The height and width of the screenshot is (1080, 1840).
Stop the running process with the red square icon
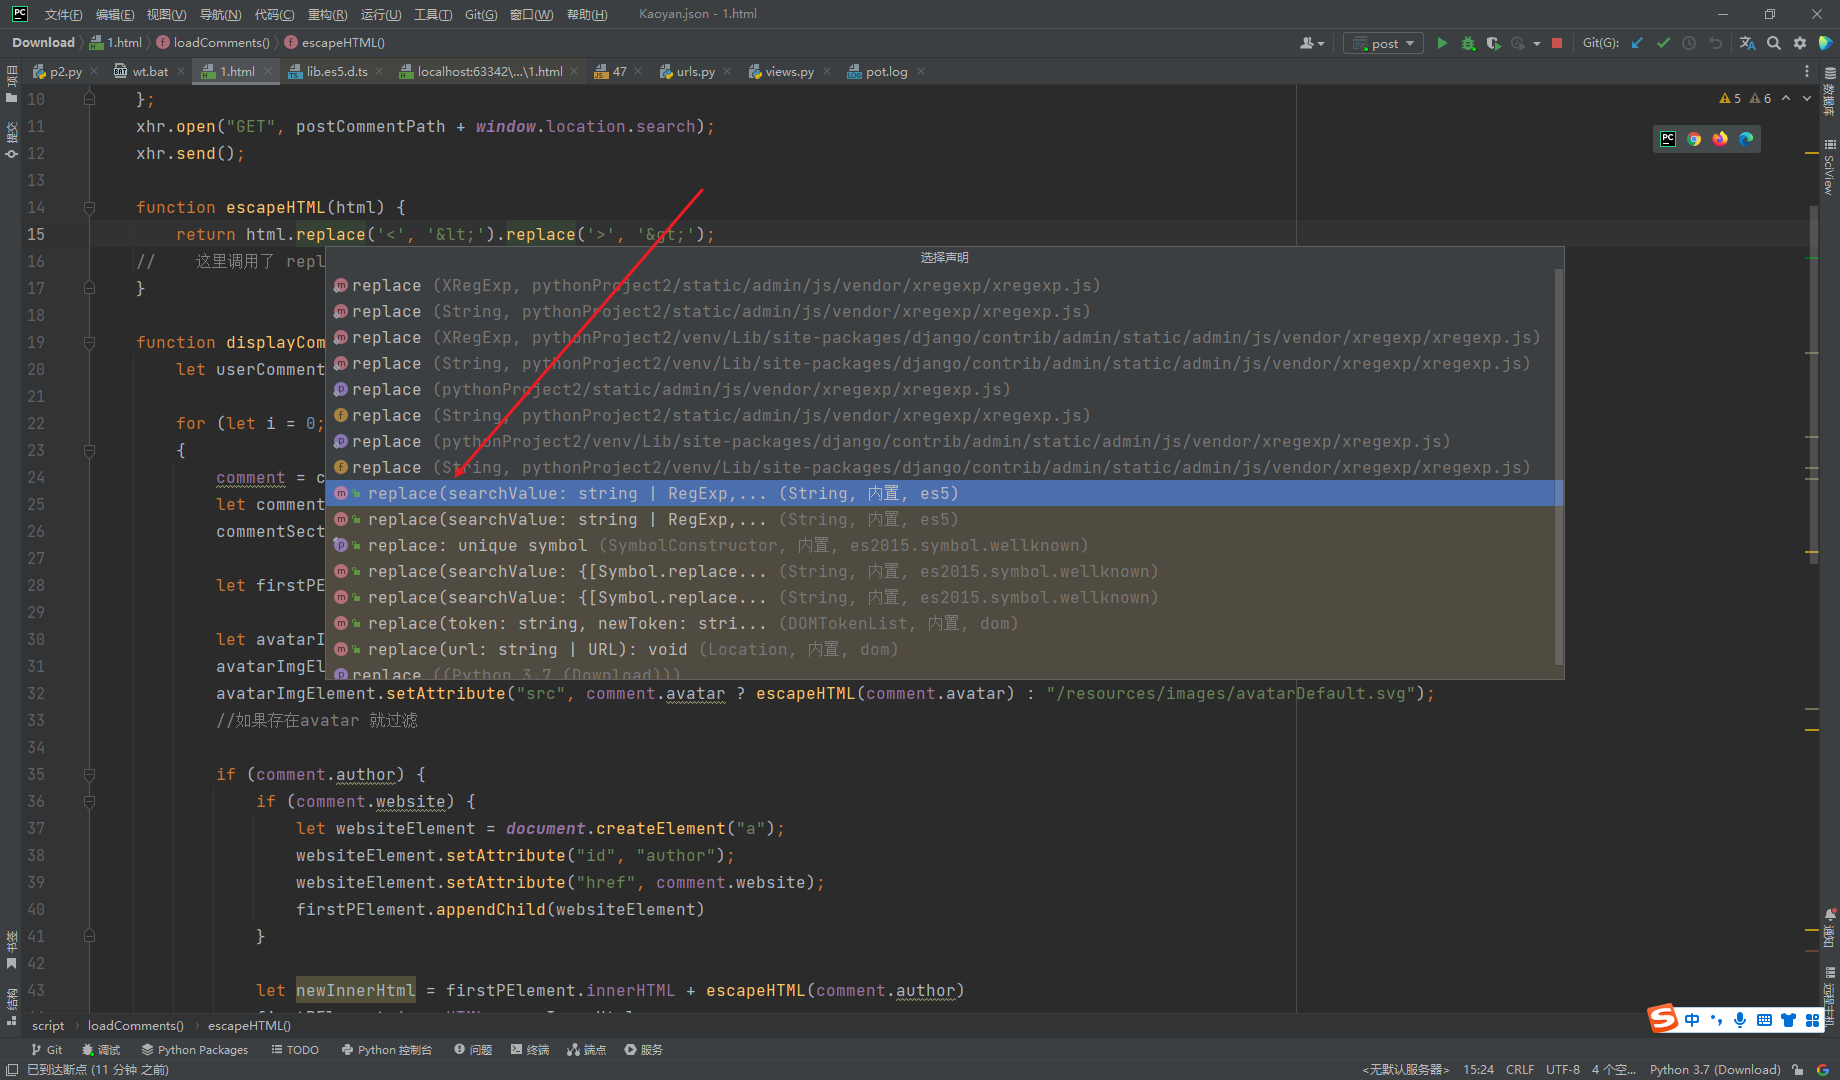point(1556,43)
